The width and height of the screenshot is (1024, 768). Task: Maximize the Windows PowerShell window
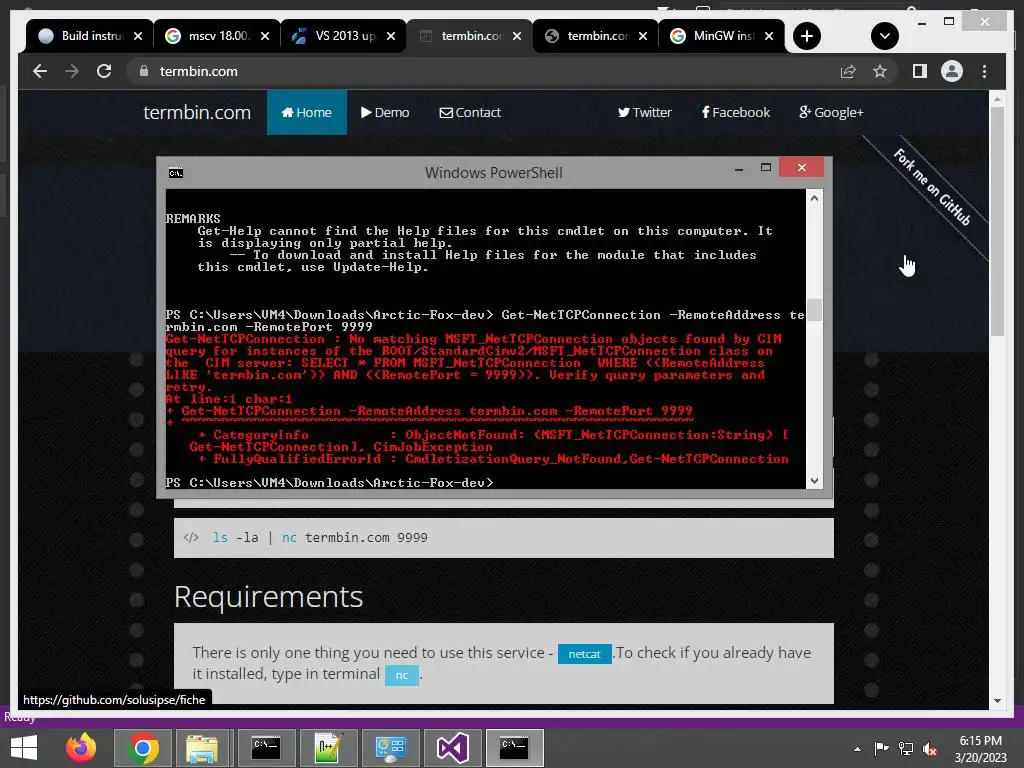pos(766,168)
